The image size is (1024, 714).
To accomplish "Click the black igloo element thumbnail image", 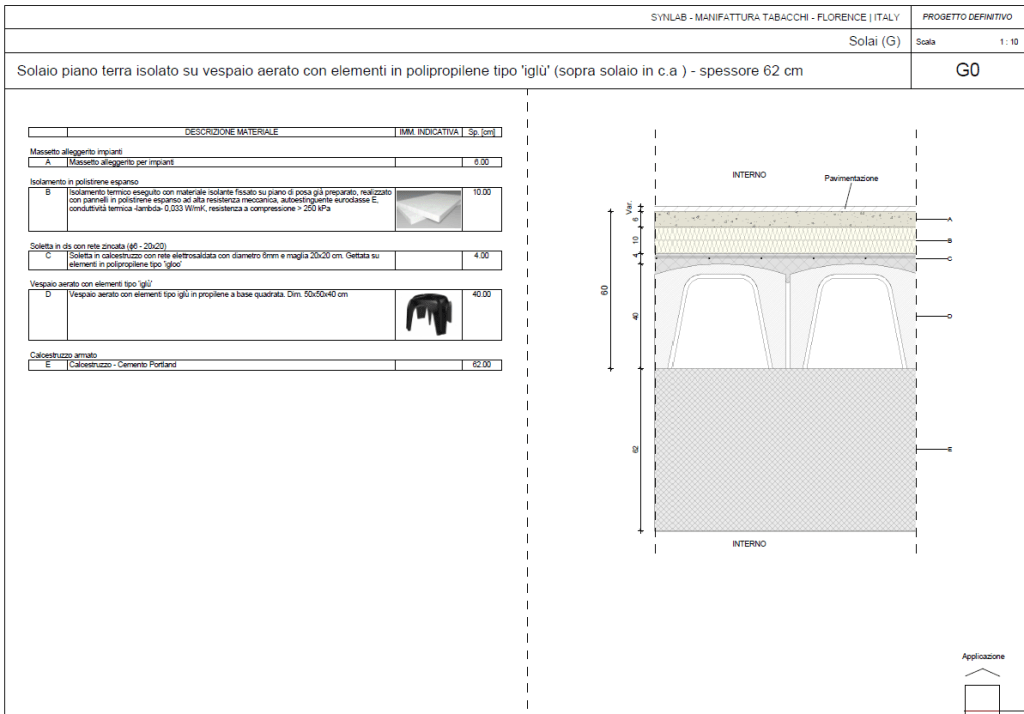I will coord(429,312).
